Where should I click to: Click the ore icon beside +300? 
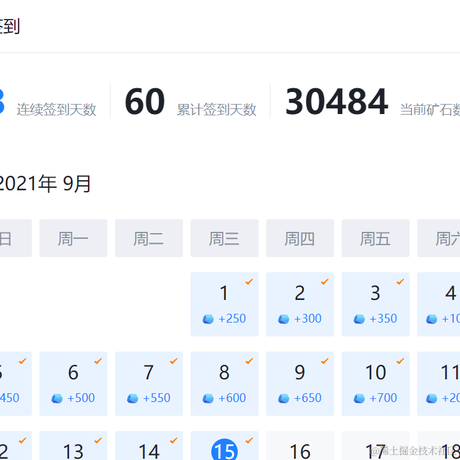[284, 319]
